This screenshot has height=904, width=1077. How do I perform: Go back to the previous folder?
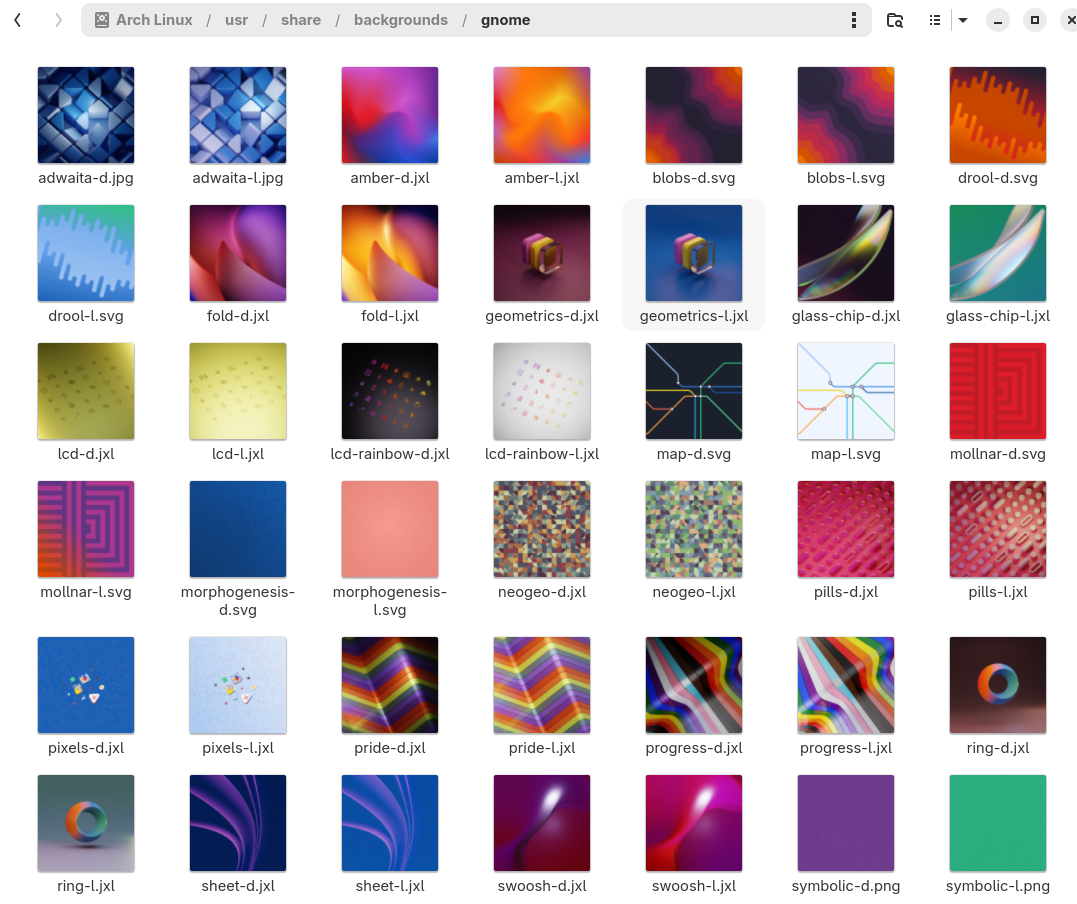(x=18, y=21)
